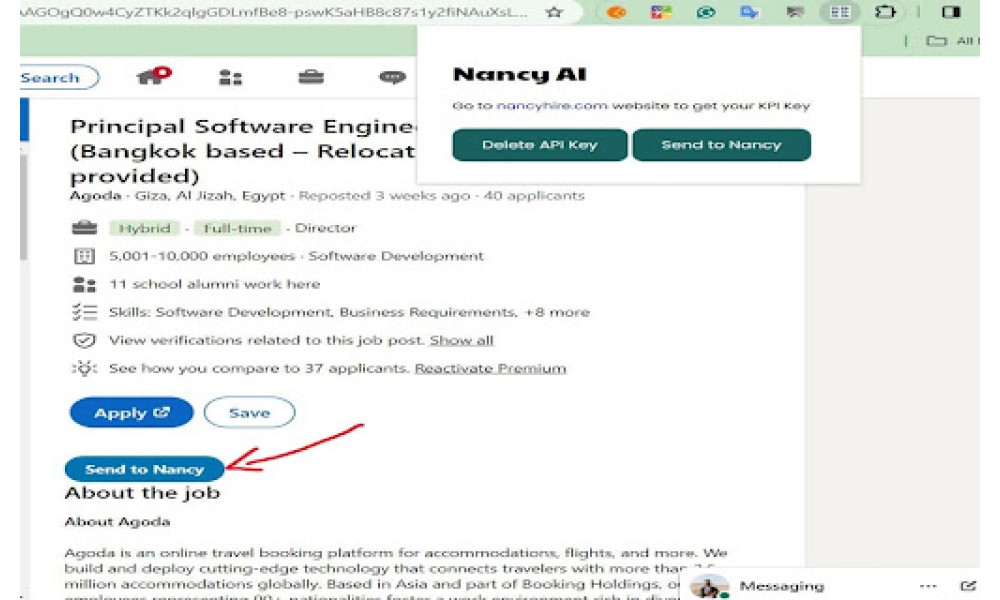Click the 'About Agoda' subheading
This screenshot has height=600, width=1000.
(x=117, y=522)
